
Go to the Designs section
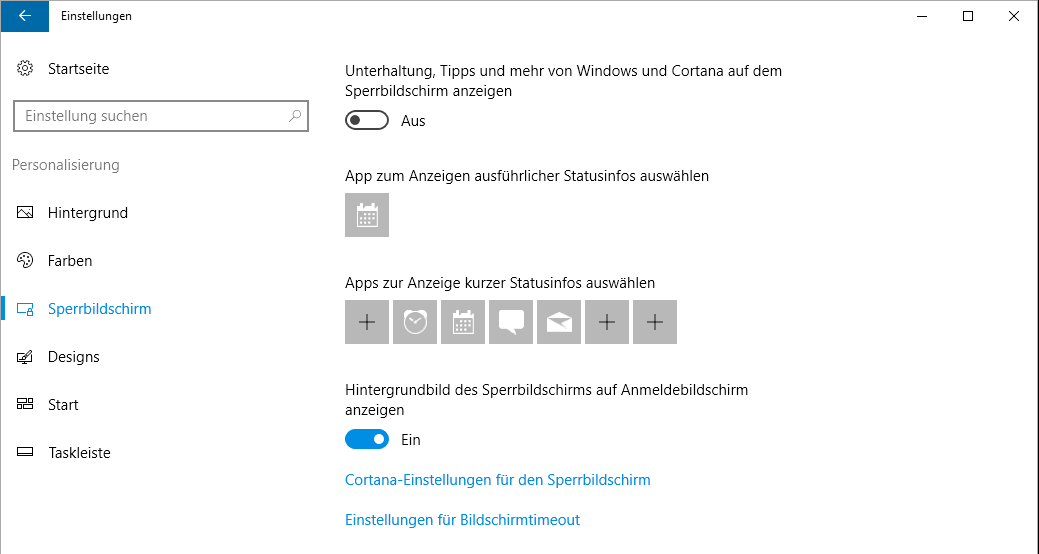click(73, 357)
